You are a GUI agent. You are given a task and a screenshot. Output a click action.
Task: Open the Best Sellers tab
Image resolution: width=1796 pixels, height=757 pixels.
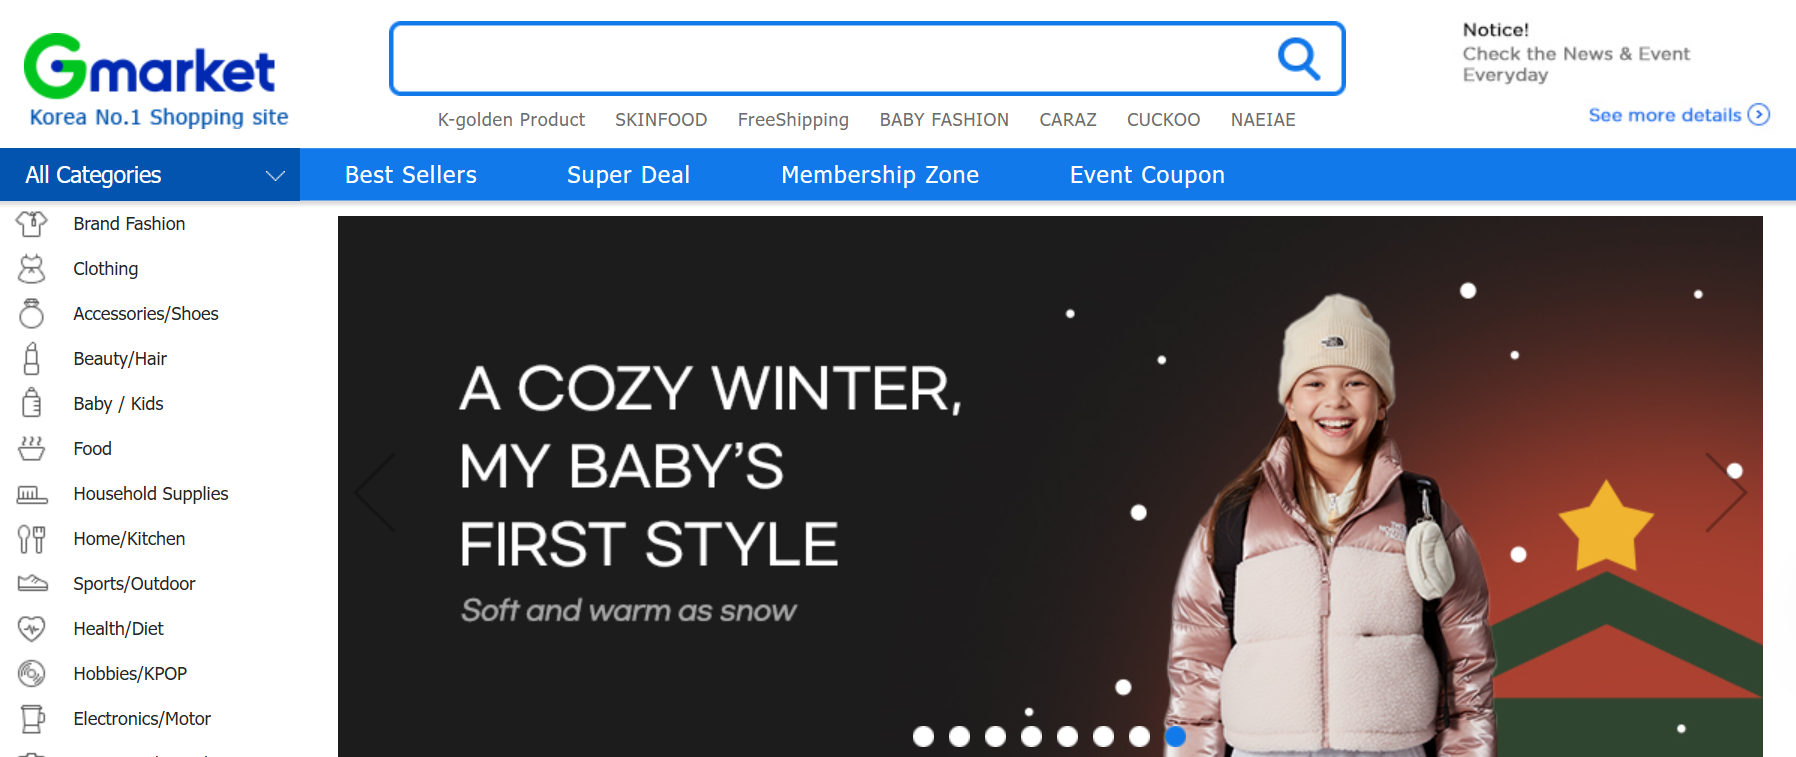click(410, 175)
